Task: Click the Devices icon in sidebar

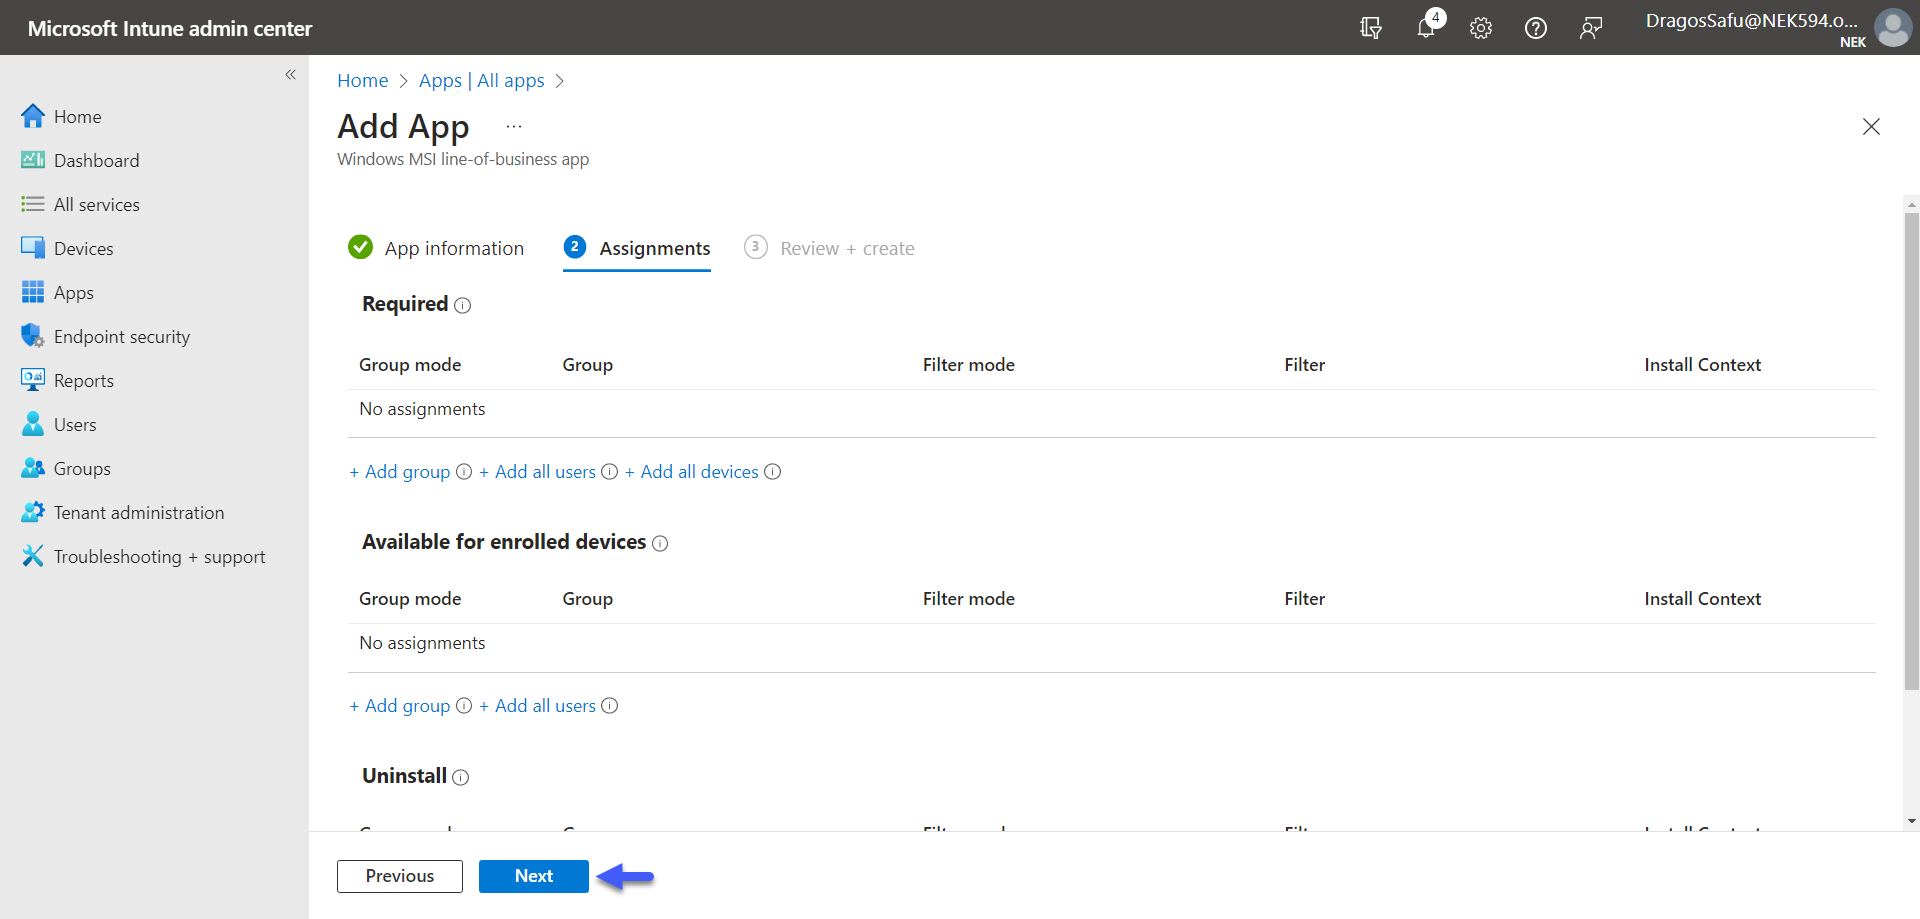Action: [x=33, y=248]
